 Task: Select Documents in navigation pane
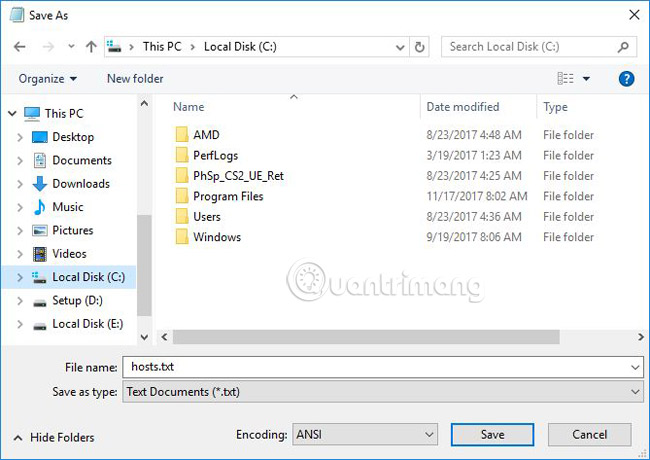tap(82, 160)
